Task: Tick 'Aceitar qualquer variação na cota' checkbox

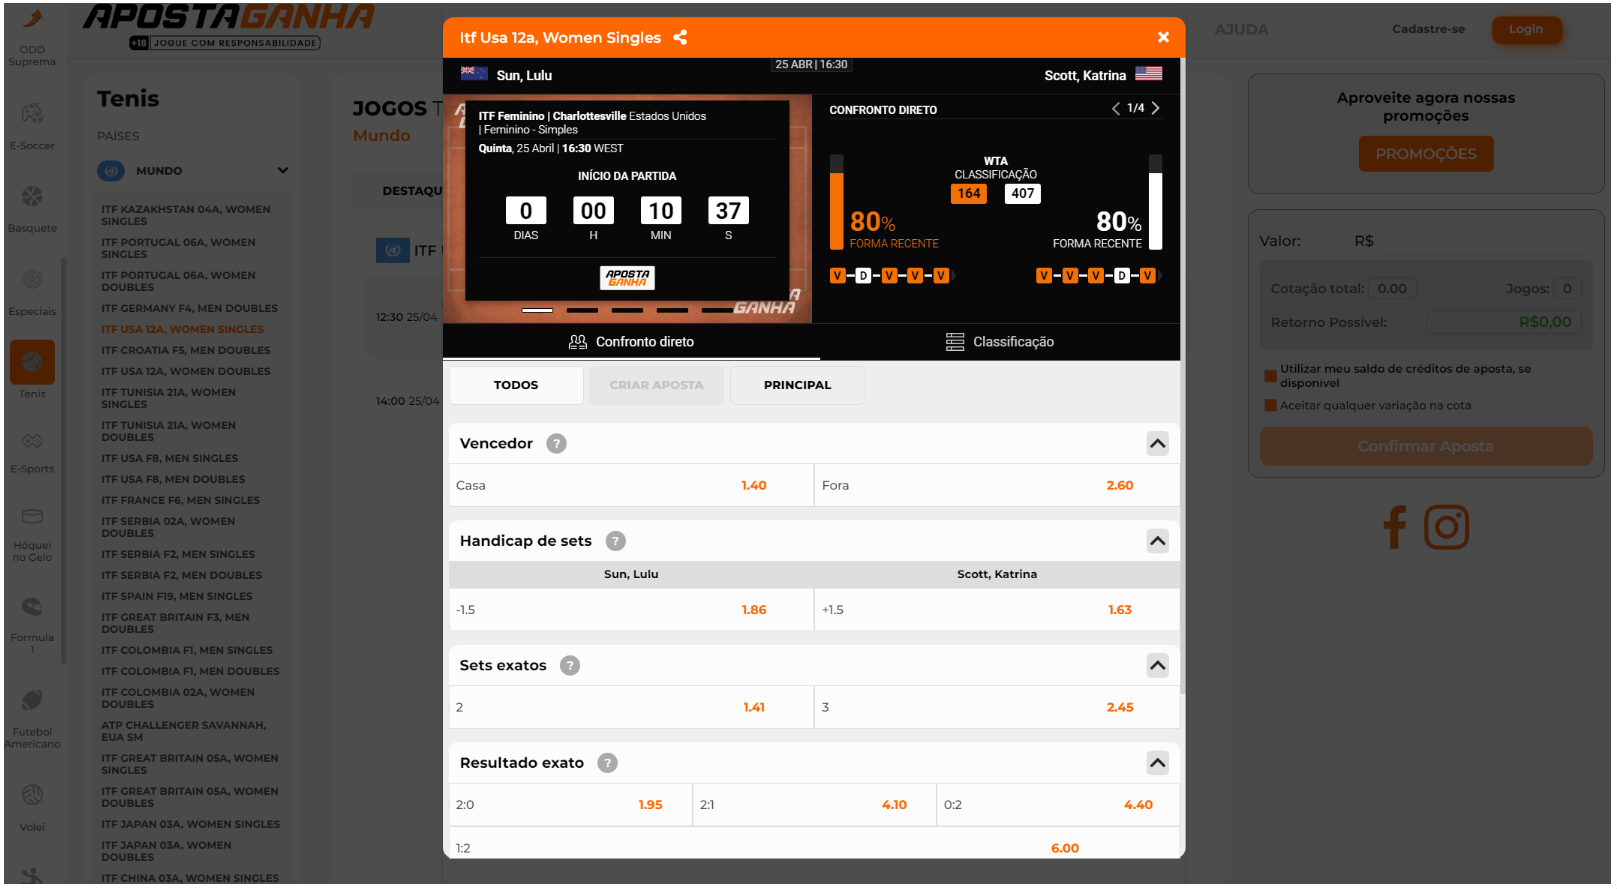Action: [1271, 406]
